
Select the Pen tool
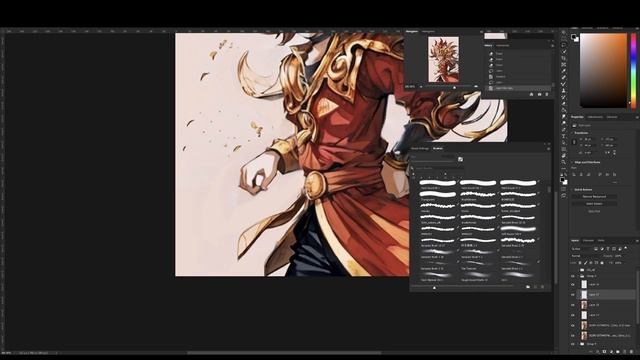(x=564, y=129)
